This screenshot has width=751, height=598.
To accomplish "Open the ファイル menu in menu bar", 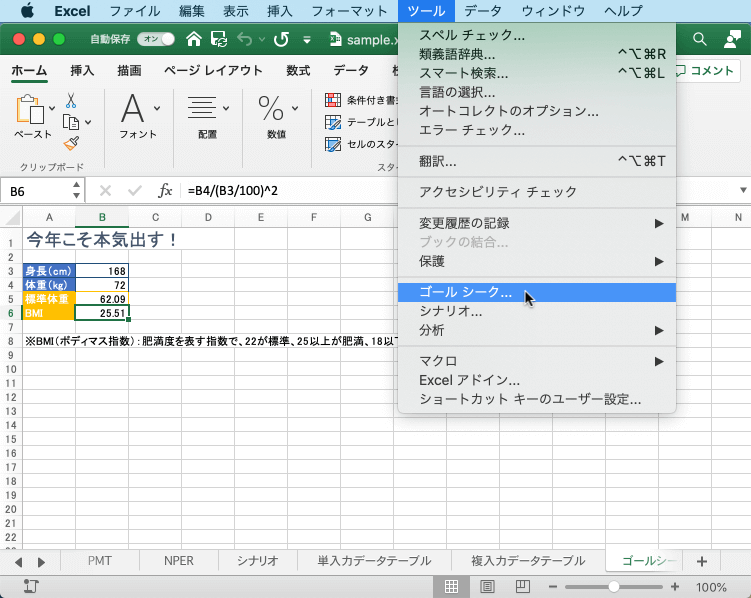I will pos(135,11).
